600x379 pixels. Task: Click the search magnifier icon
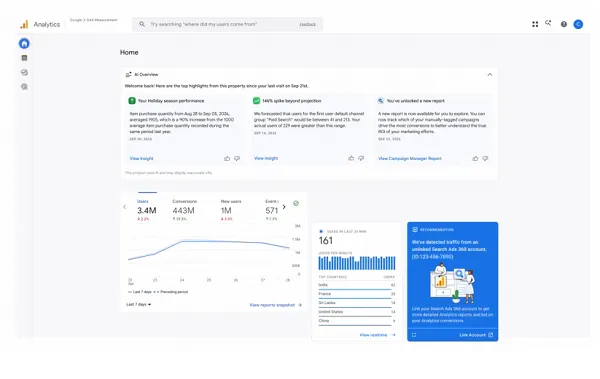(142, 24)
